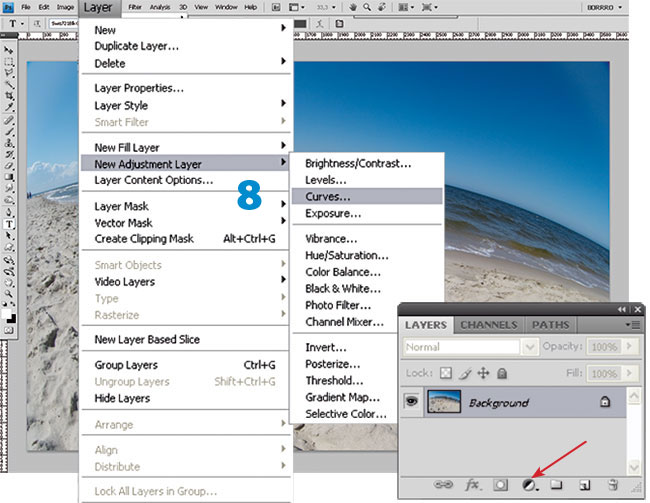This screenshot has height=503, width=650.
Task: Click Layers panel scrollbar up arrow
Action: (634, 396)
